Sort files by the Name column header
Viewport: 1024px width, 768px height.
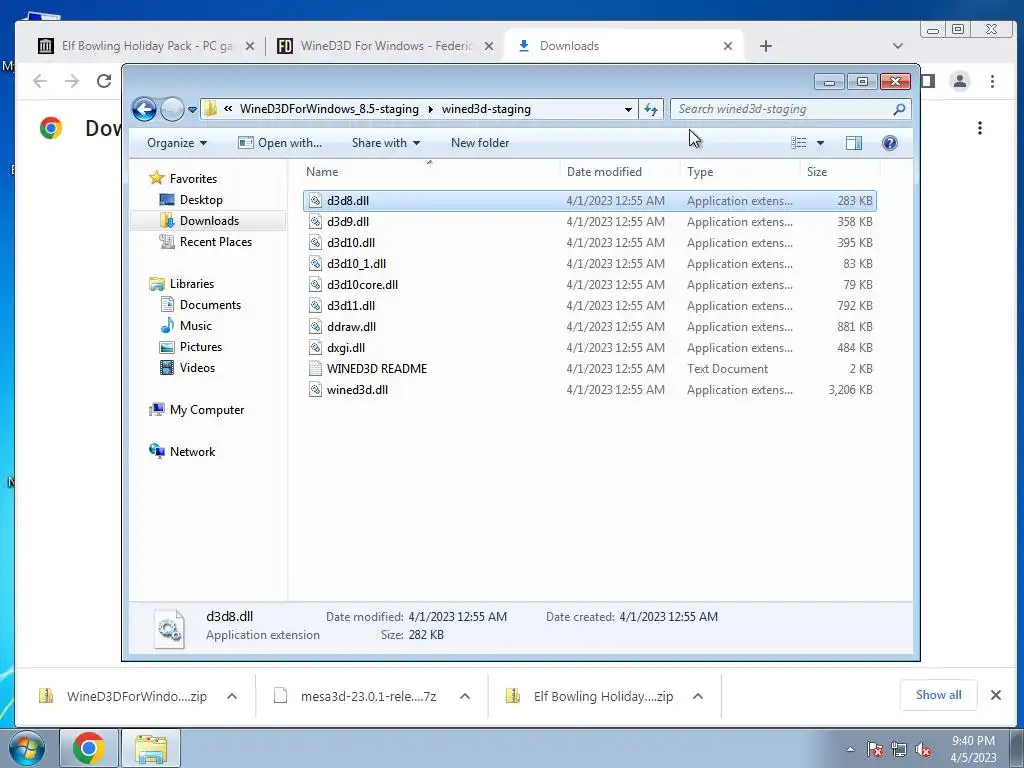(x=430, y=172)
